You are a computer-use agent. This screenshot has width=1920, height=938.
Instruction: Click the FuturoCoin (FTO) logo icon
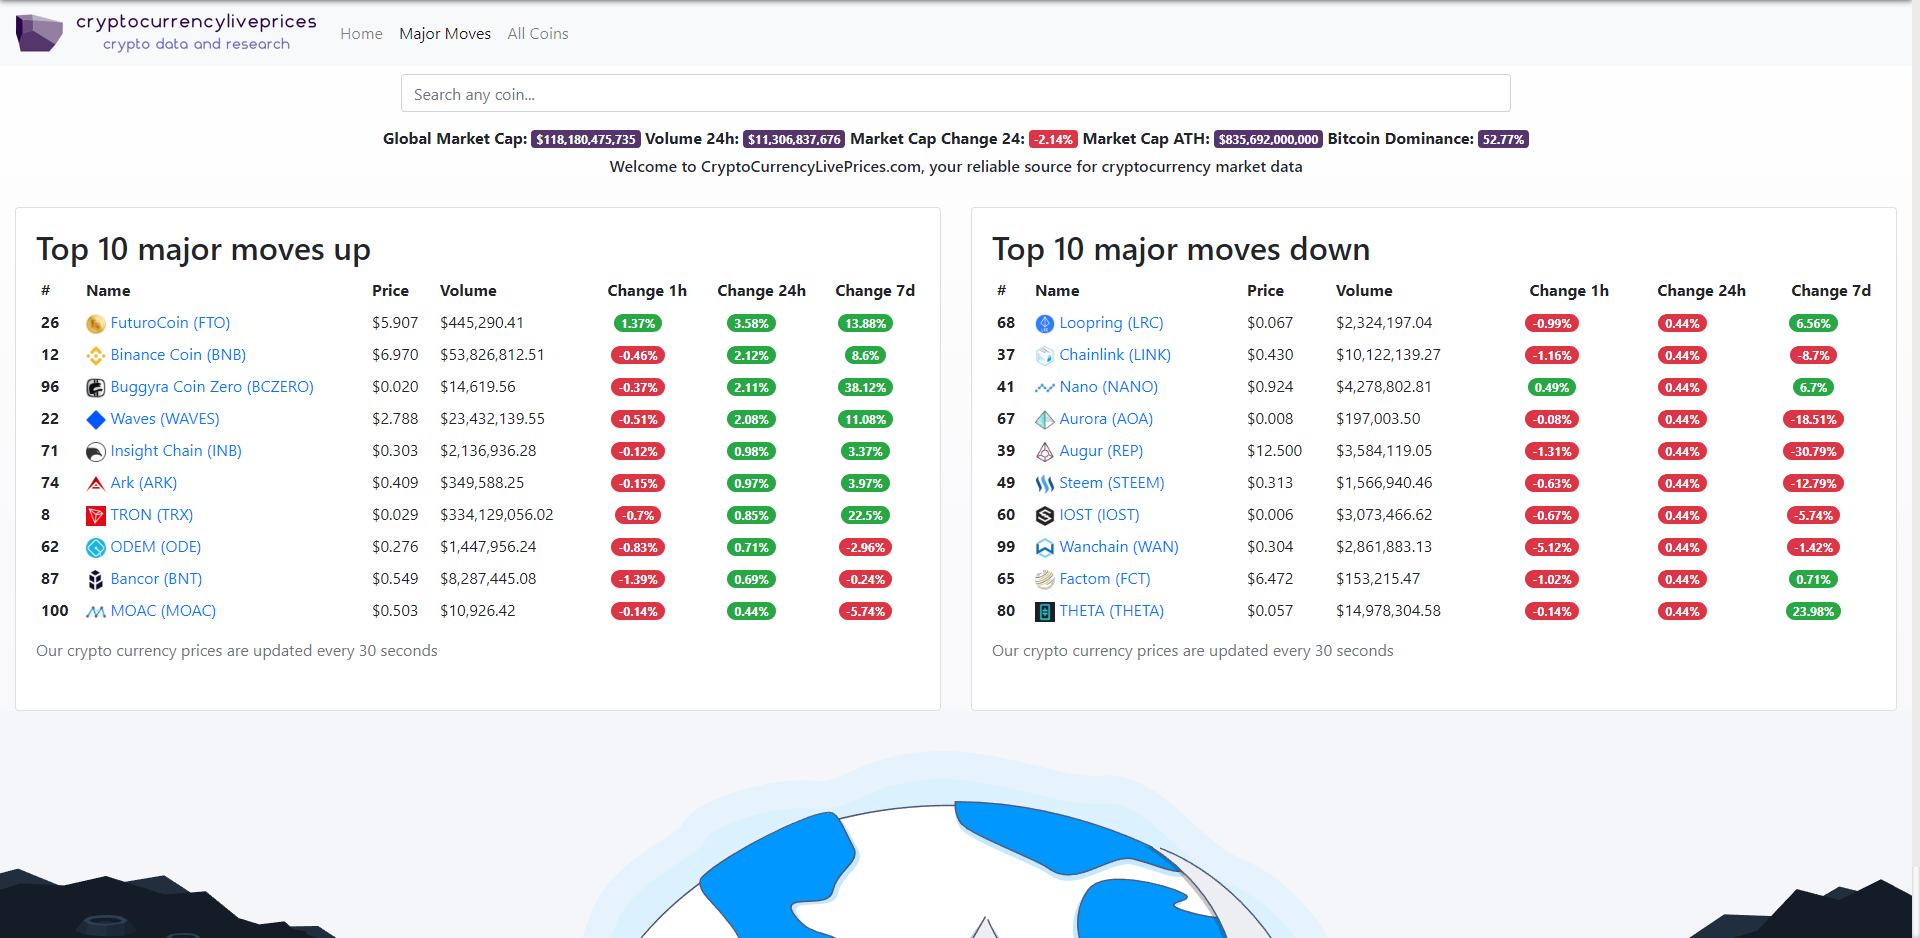95,323
